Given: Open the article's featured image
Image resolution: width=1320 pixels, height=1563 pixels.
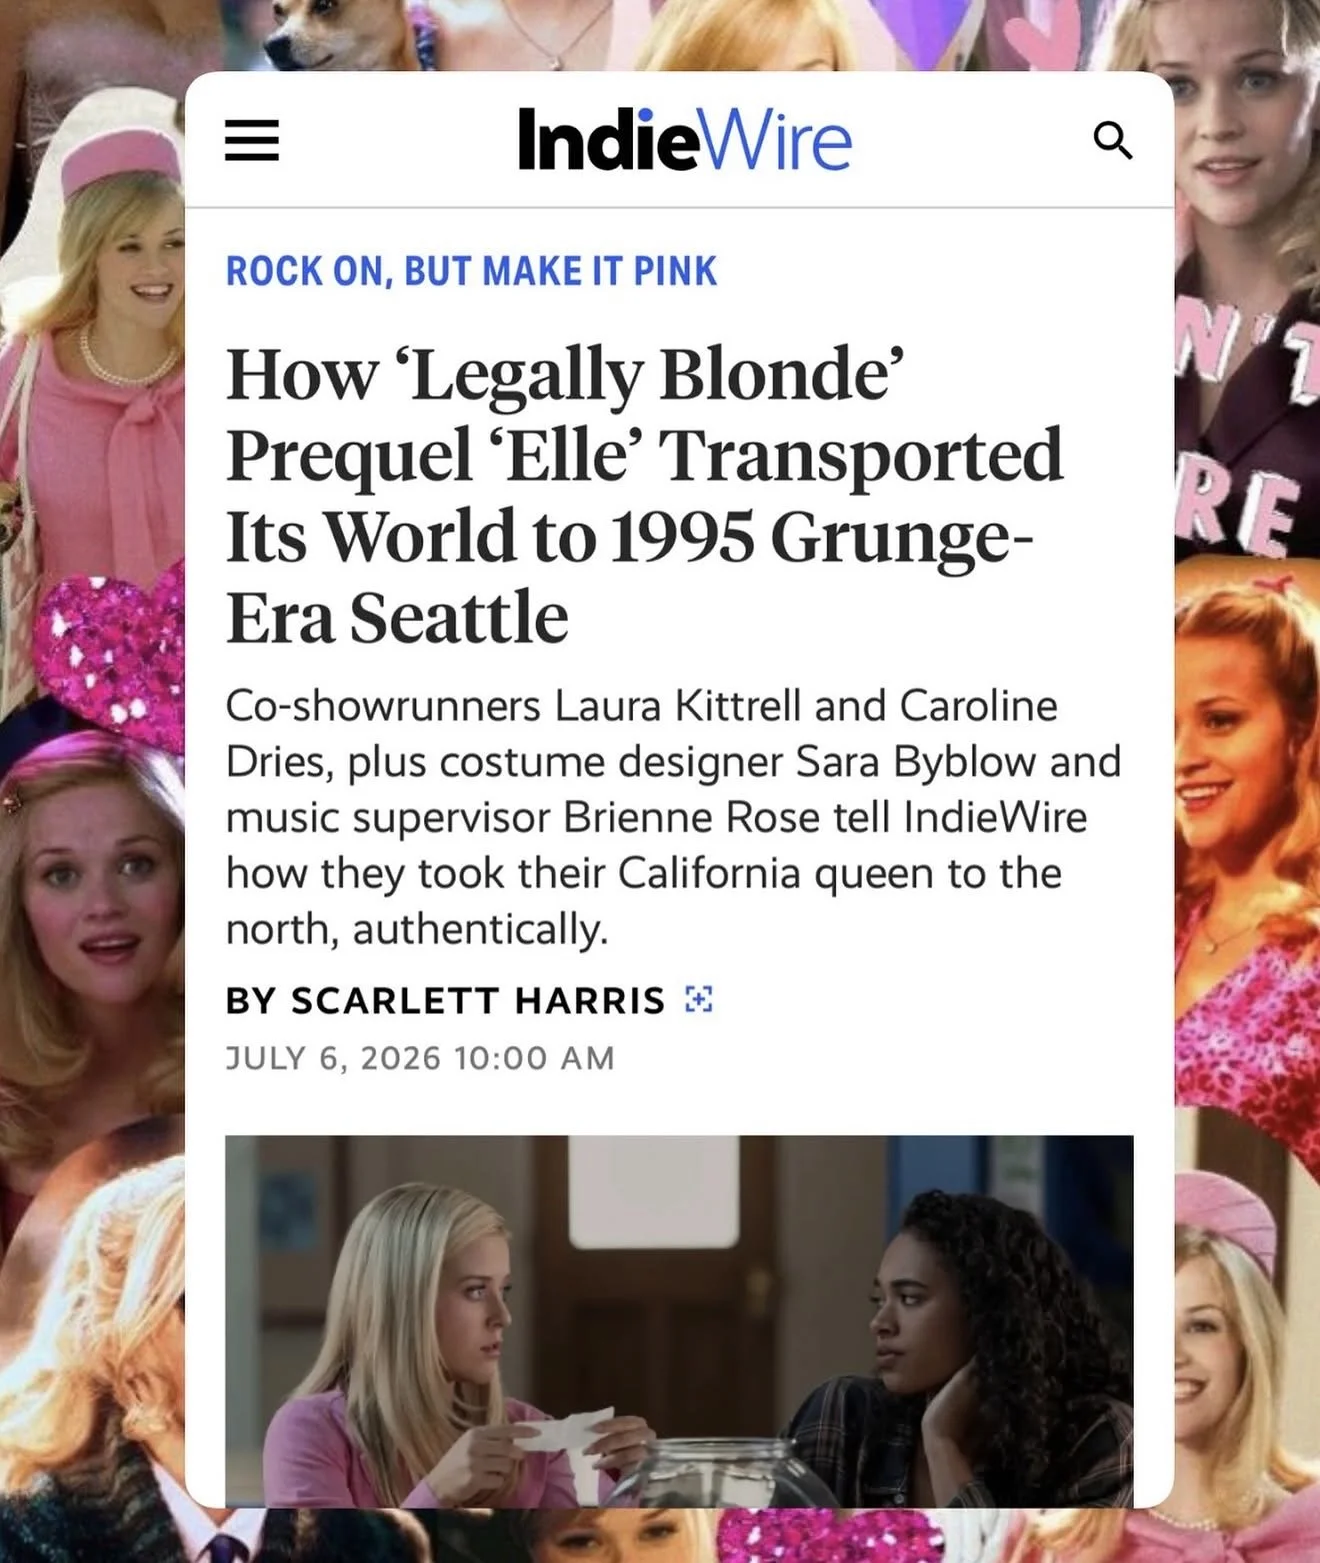Looking at the screenshot, I should pyautogui.click(x=679, y=1320).
